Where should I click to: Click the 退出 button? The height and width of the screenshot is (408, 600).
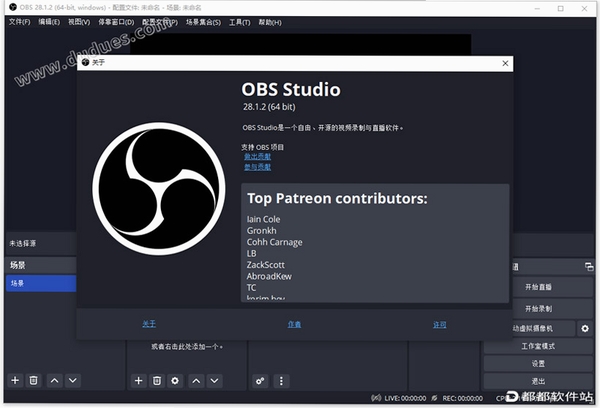pos(538,381)
